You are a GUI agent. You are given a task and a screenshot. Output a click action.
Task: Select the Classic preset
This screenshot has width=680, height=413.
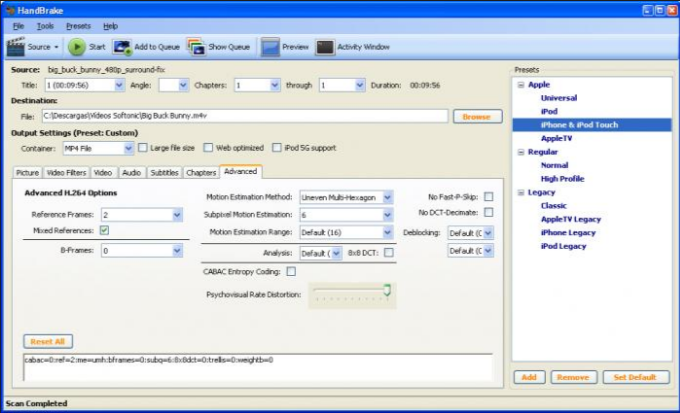coord(553,206)
